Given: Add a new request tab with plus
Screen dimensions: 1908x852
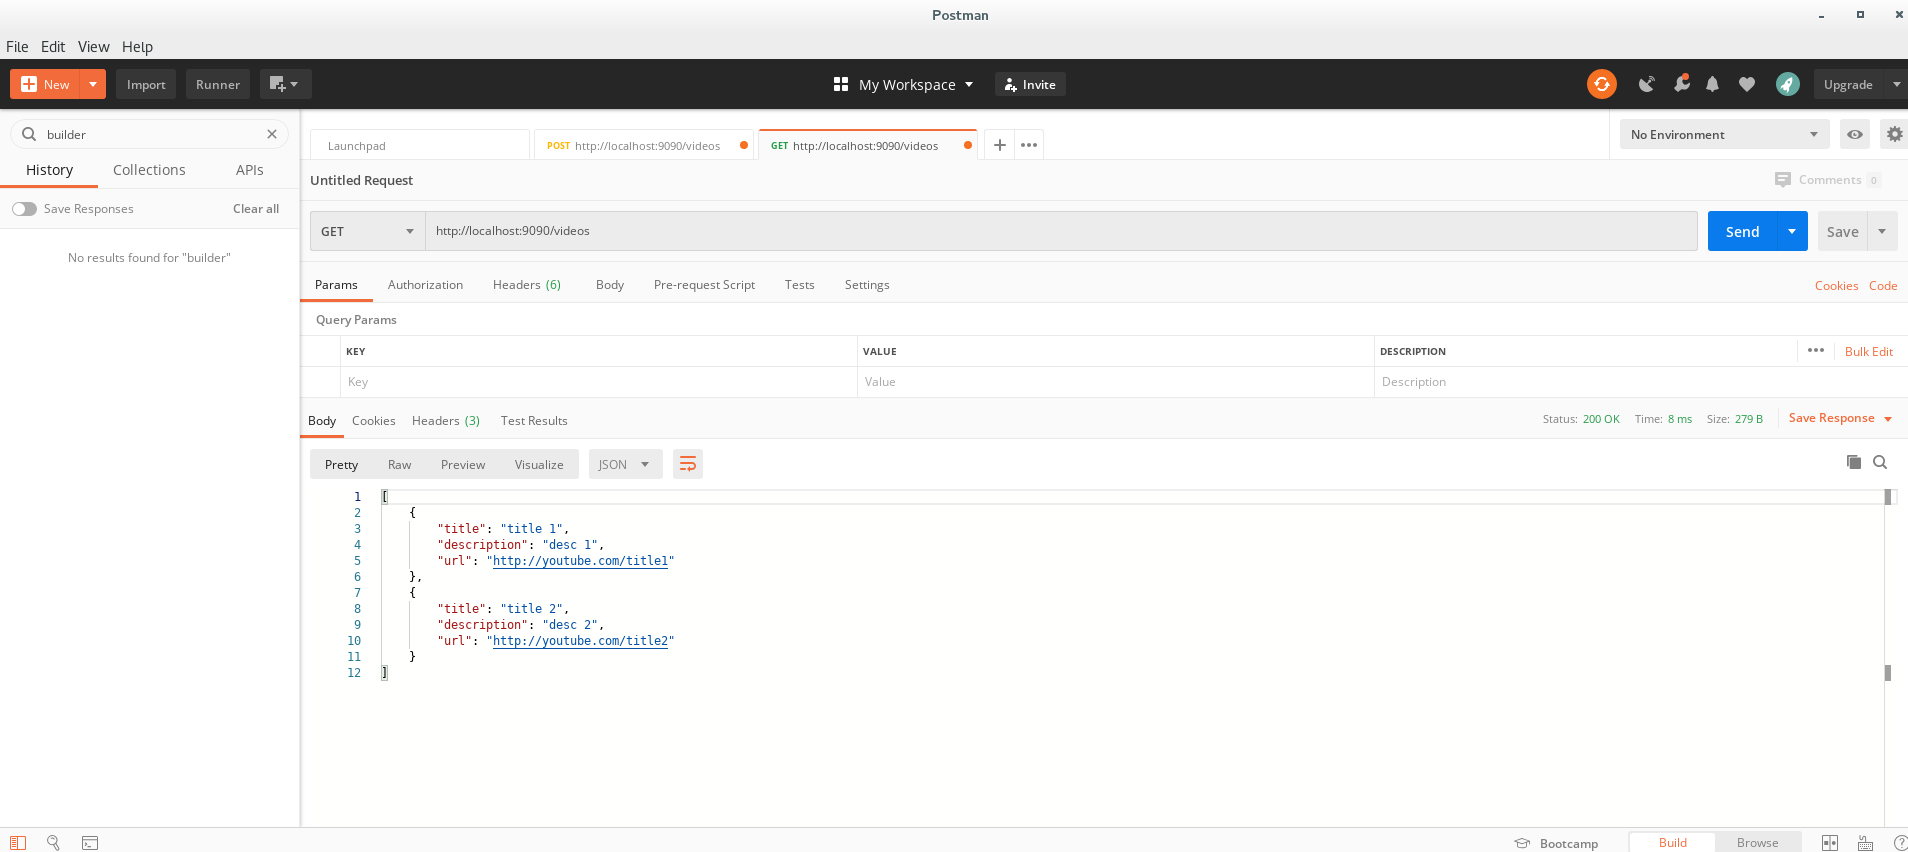Looking at the screenshot, I should click(999, 145).
